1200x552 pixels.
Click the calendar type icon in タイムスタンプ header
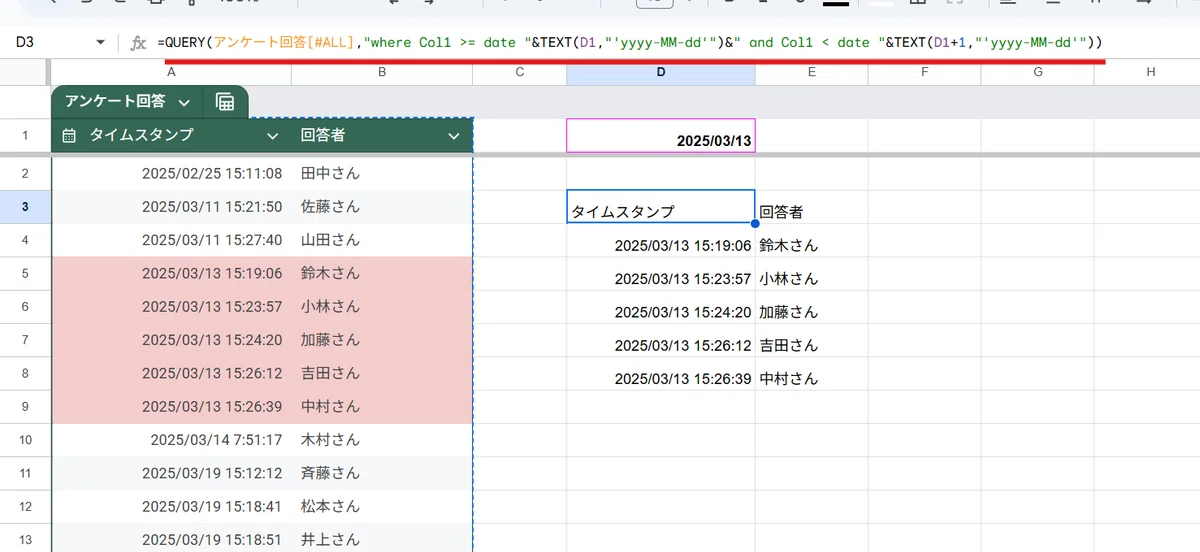[69, 136]
